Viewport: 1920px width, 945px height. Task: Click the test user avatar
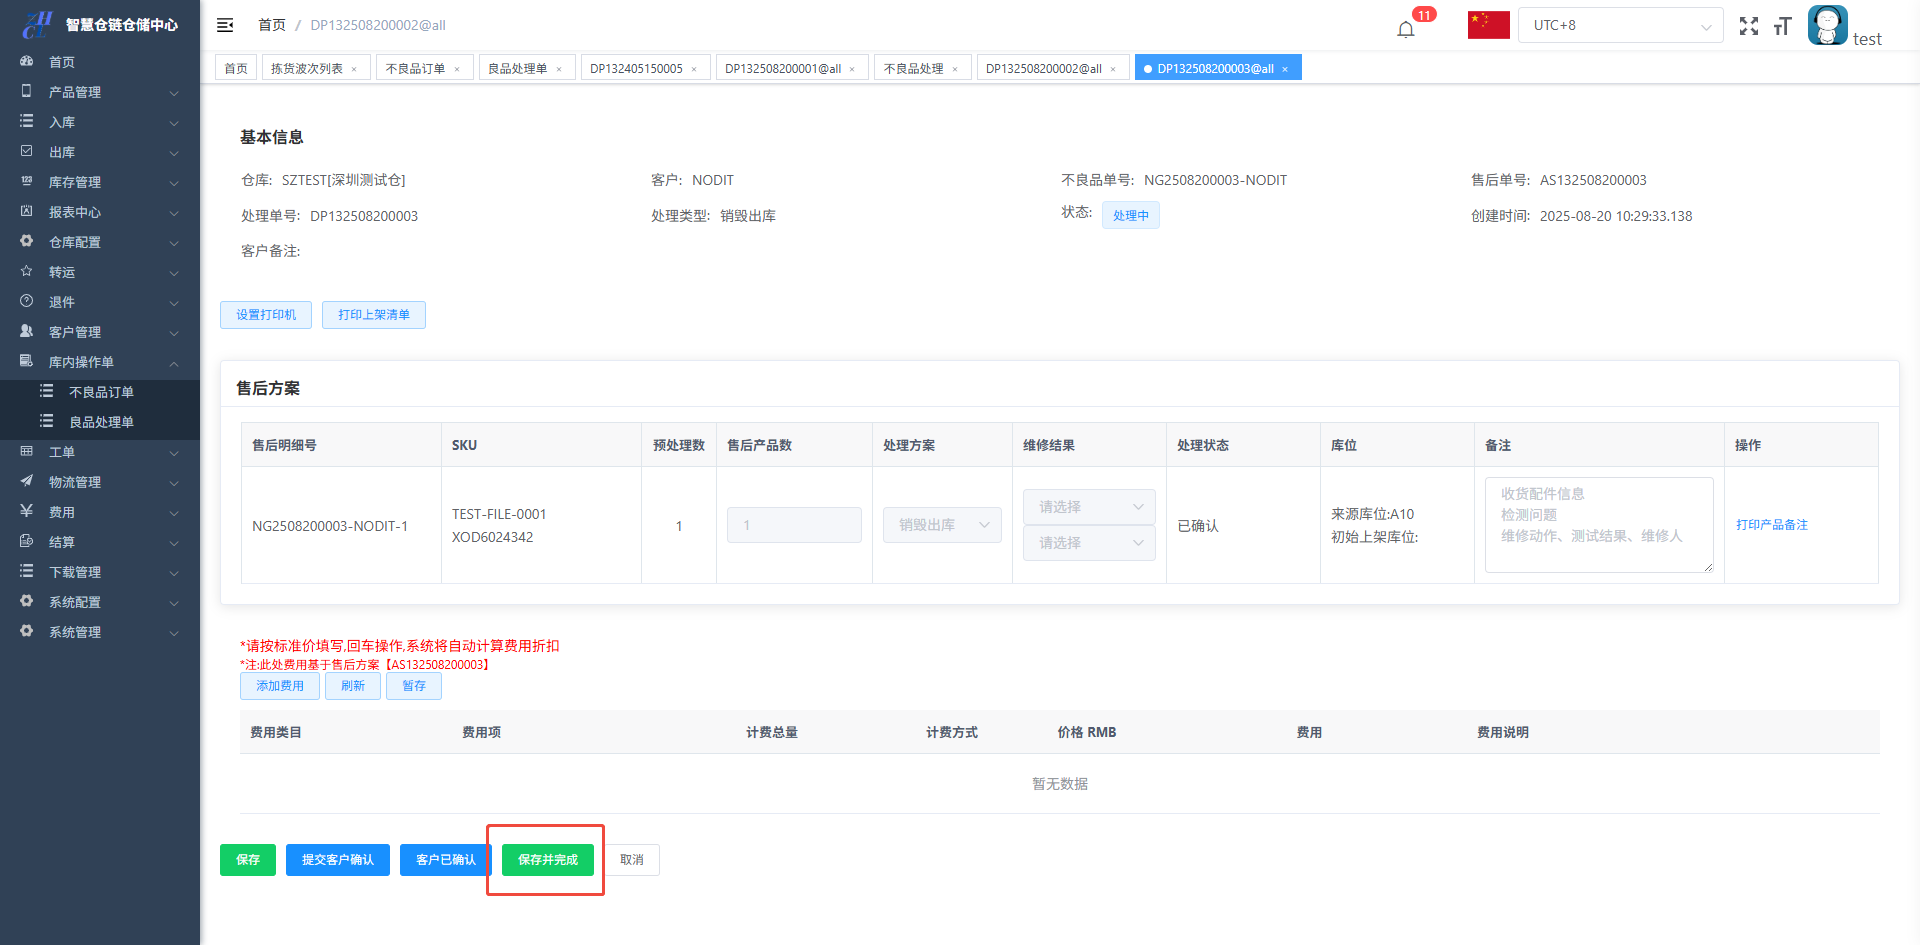tap(1827, 25)
